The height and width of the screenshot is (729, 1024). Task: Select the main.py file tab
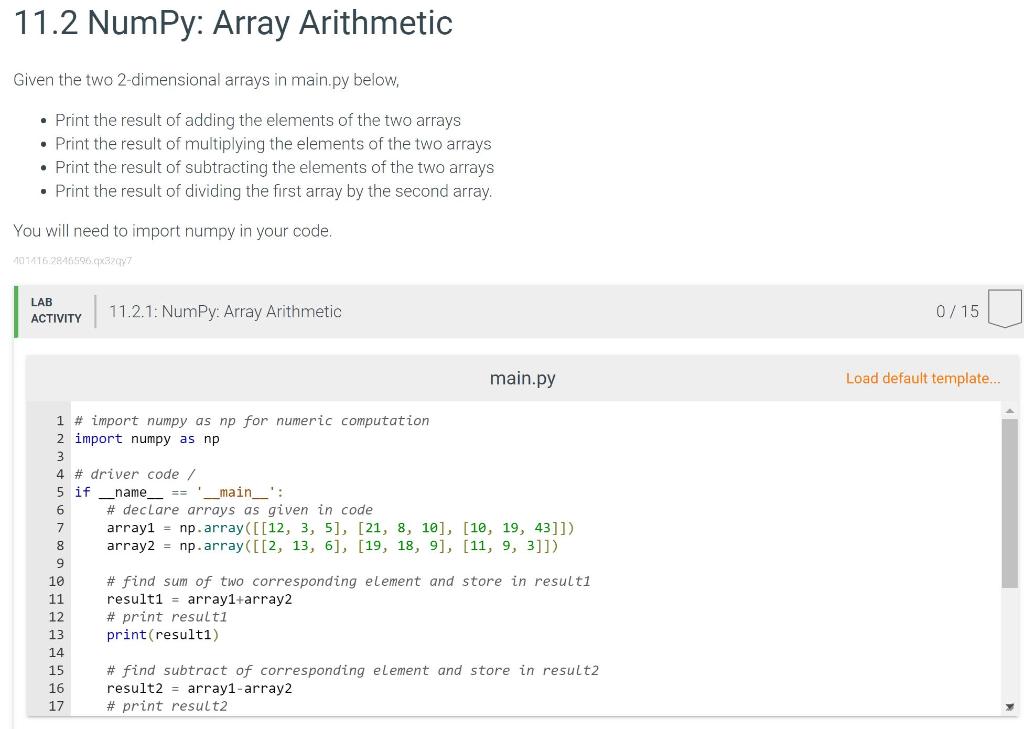[522, 378]
